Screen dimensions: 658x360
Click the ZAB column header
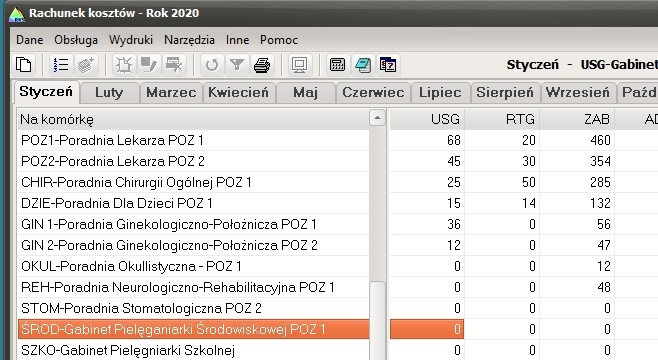tap(577, 119)
